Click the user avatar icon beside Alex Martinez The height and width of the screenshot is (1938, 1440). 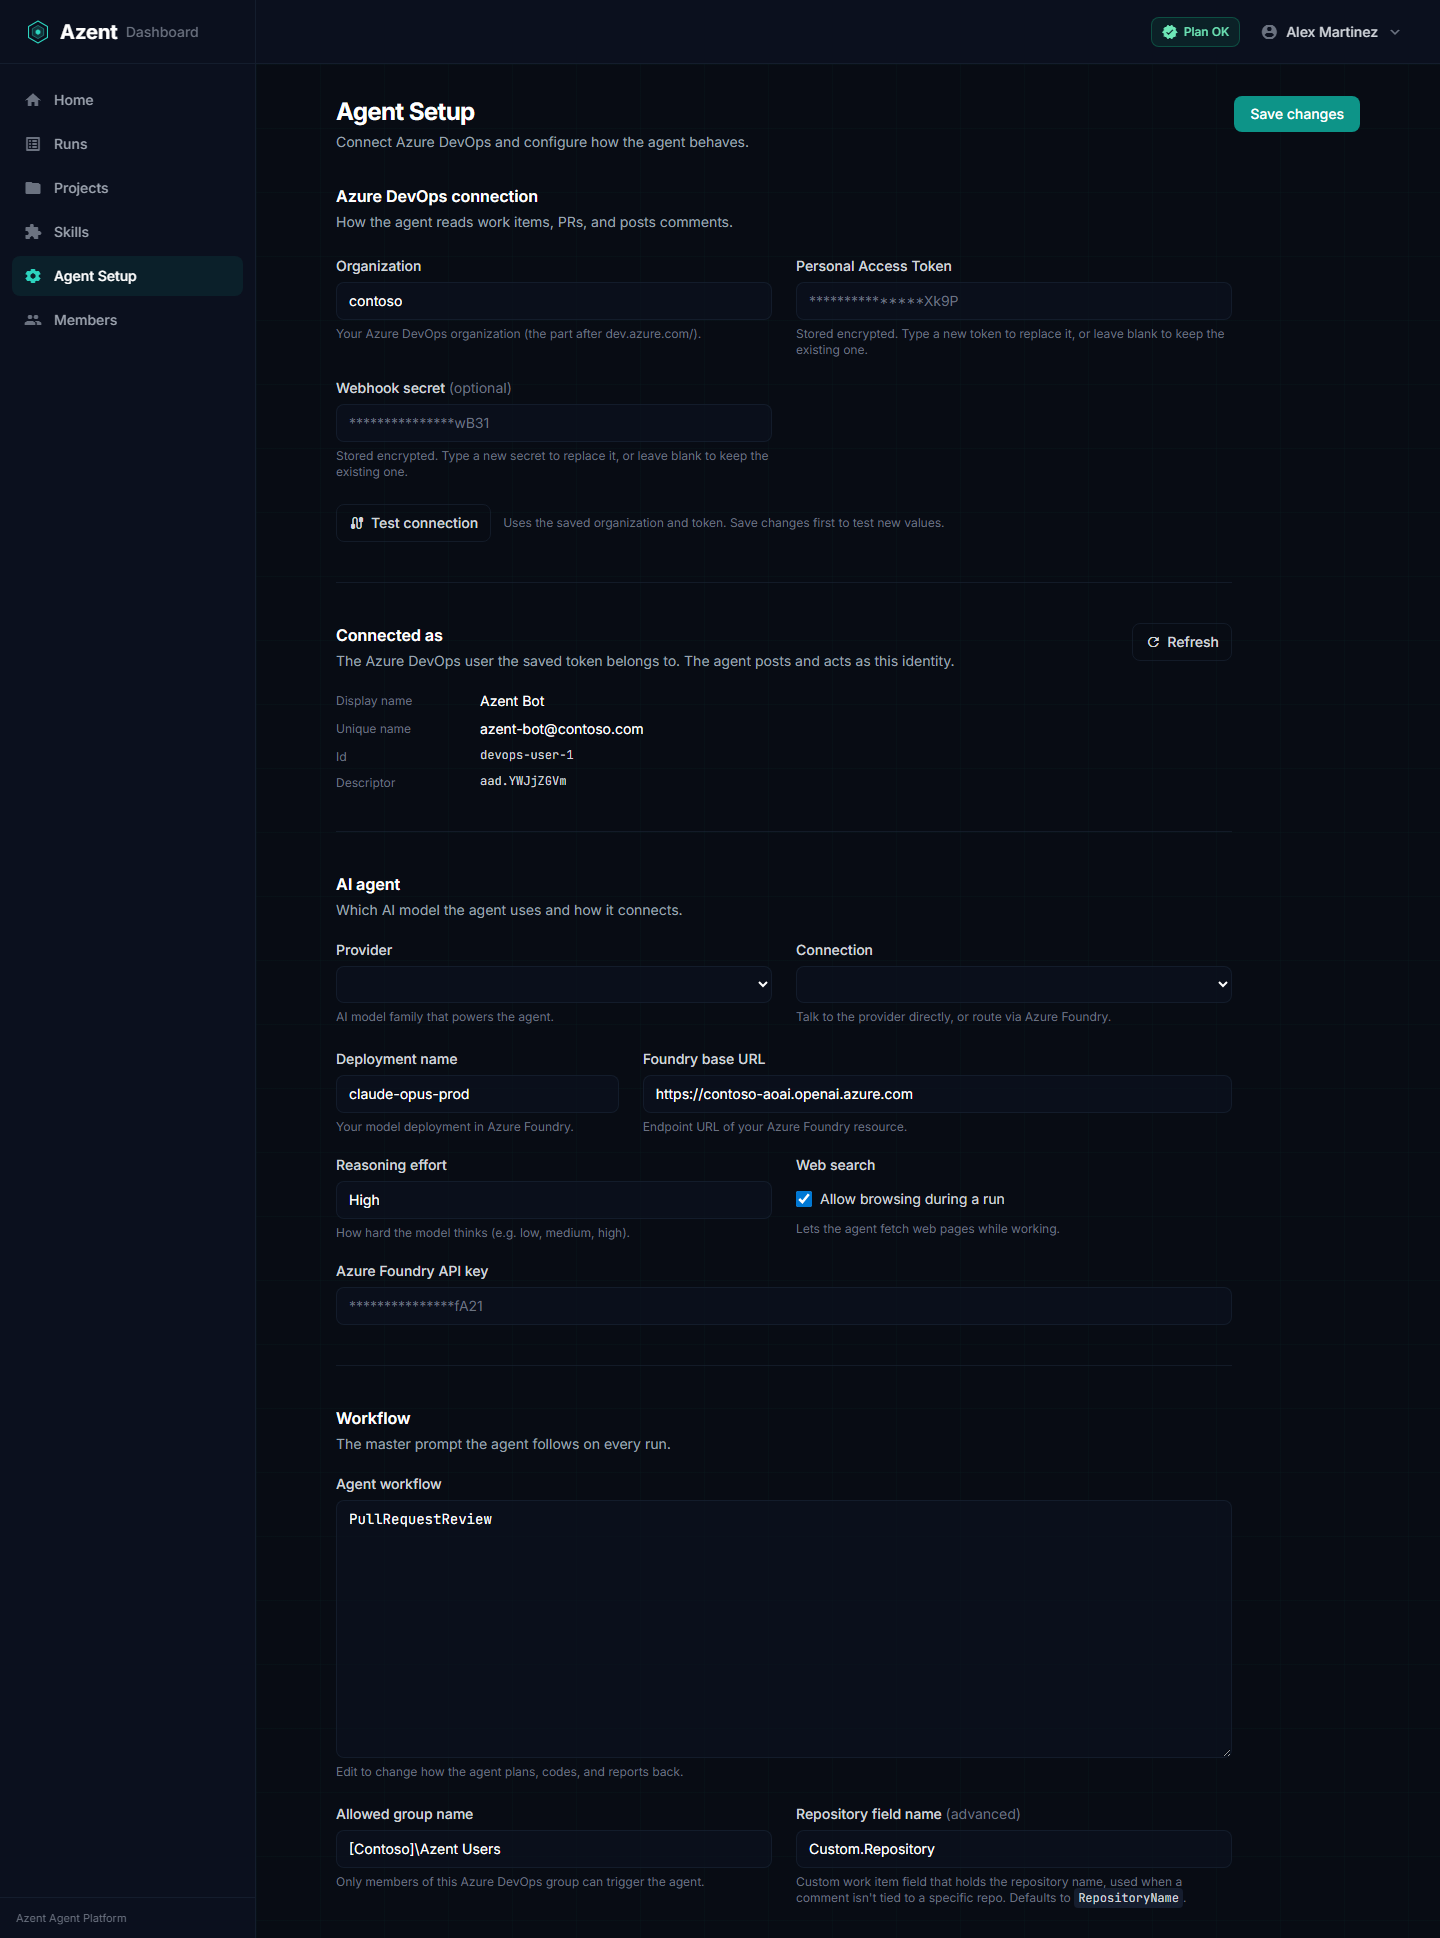click(x=1269, y=32)
